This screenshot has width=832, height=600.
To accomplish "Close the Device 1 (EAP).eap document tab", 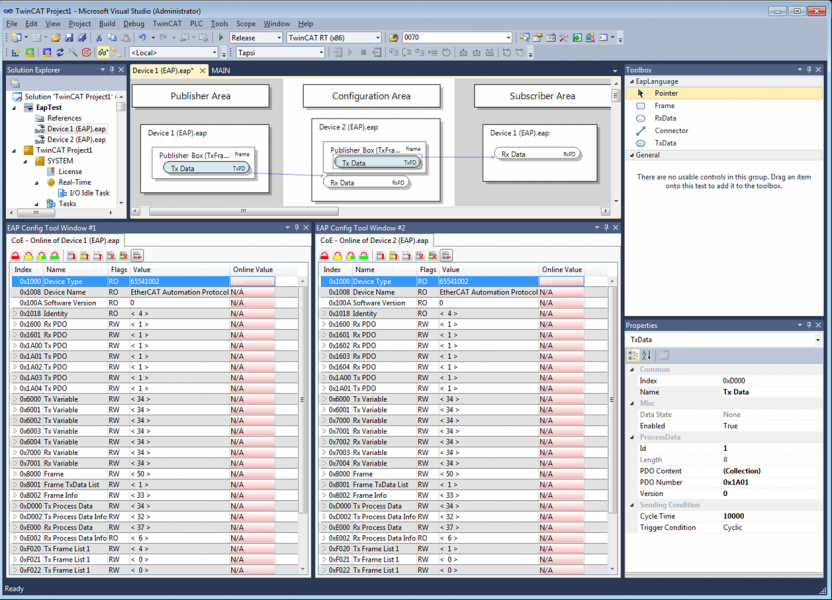I will 202,71.
